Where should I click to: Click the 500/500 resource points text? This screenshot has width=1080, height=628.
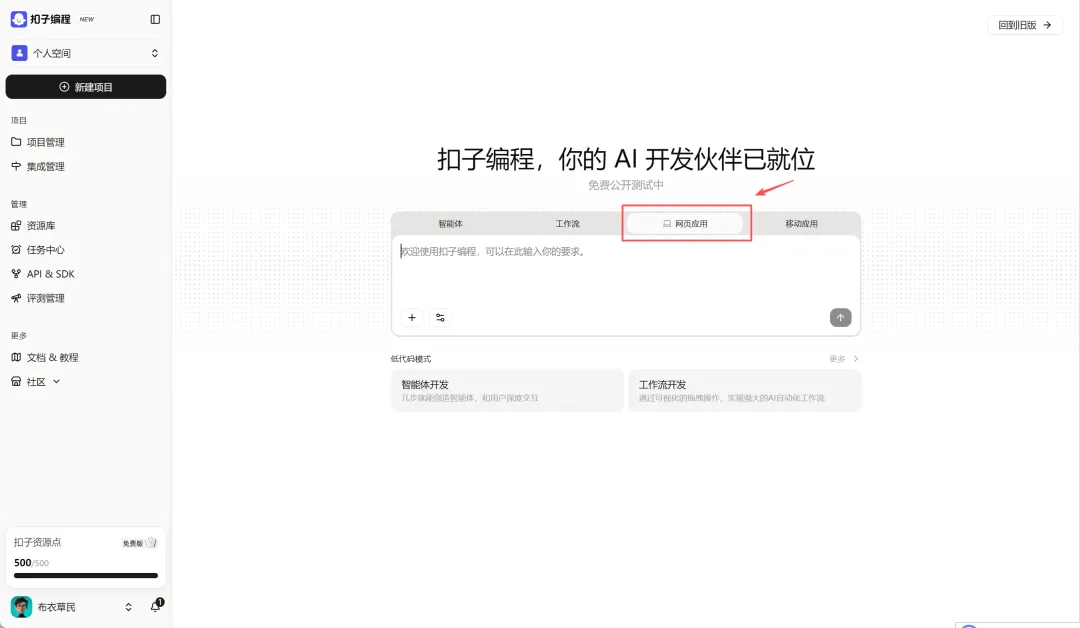click(x=32, y=563)
